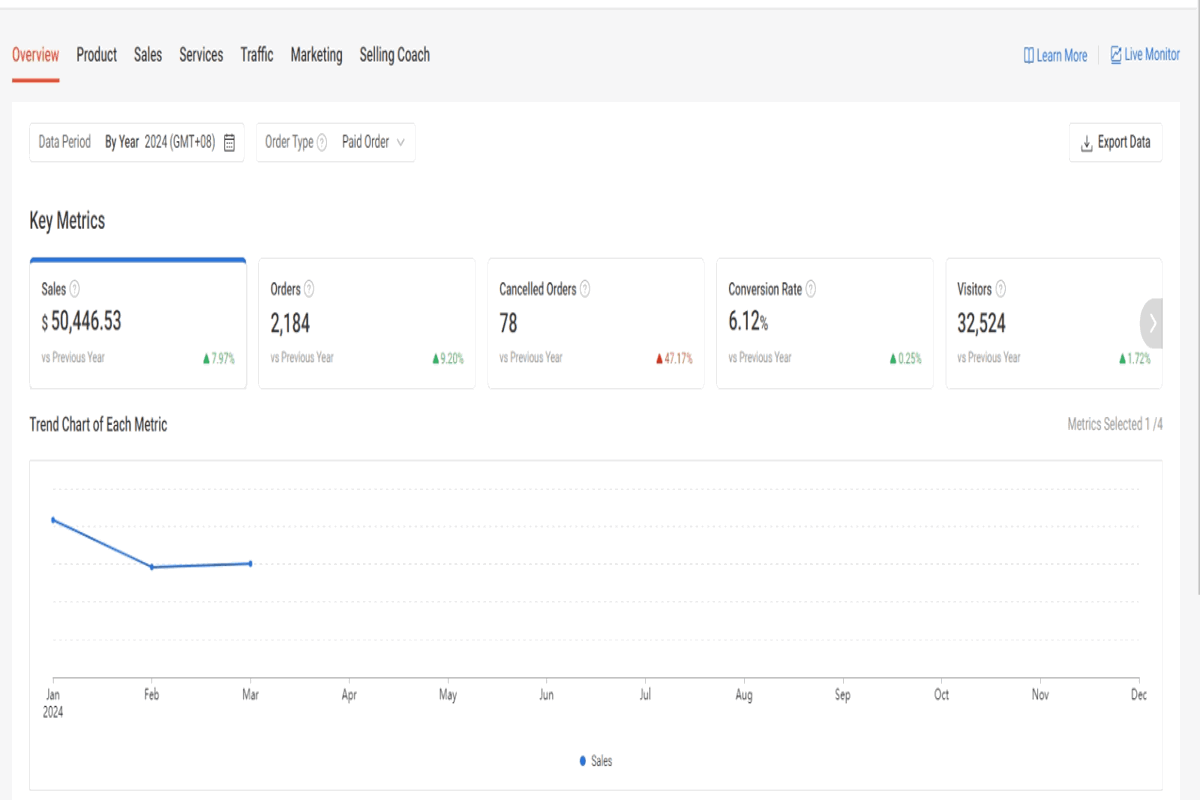
Task: Click the Cancelled Orders help icon
Action: [x=585, y=289]
